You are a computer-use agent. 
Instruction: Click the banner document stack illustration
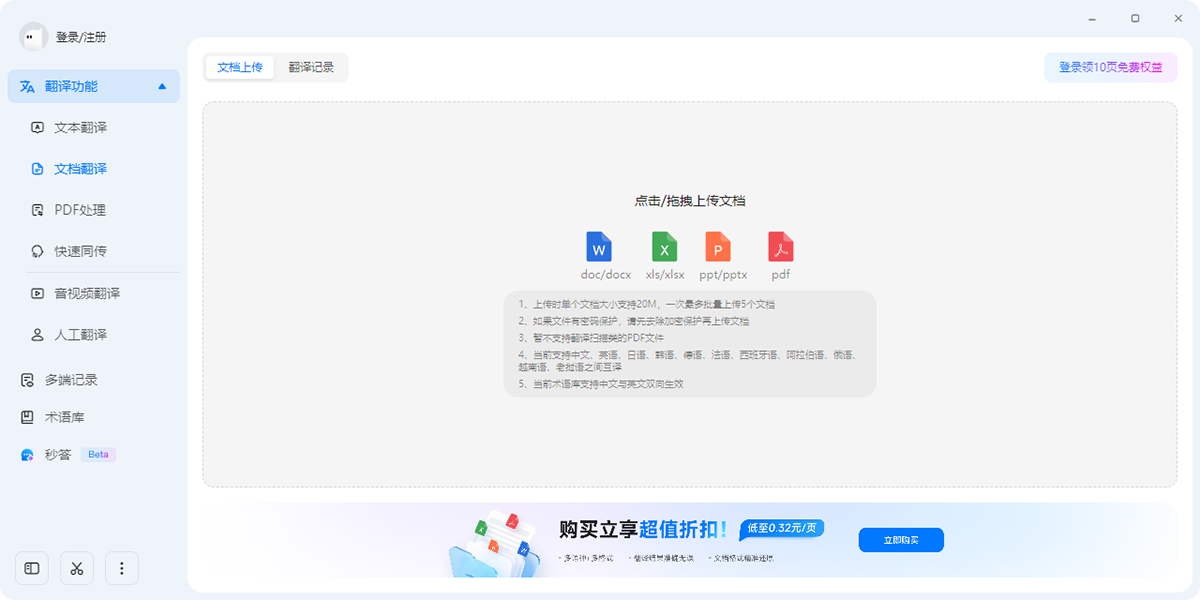pos(494,546)
